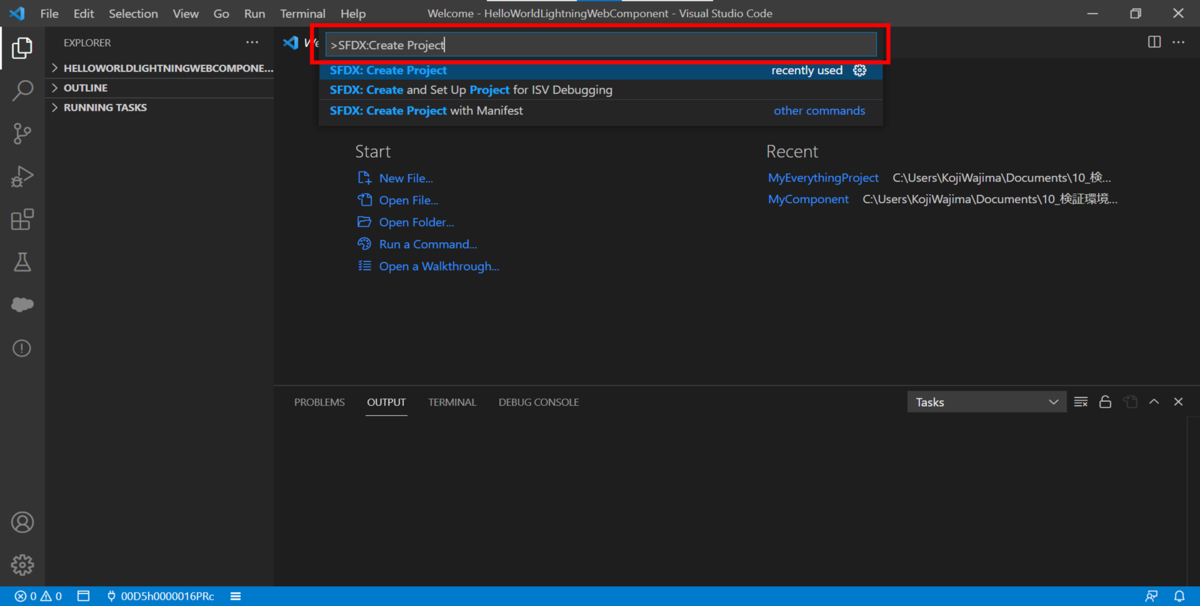Click the EXPLORER panel title
The width and height of the screenshot is (1200, 606).
coord(87,43)
